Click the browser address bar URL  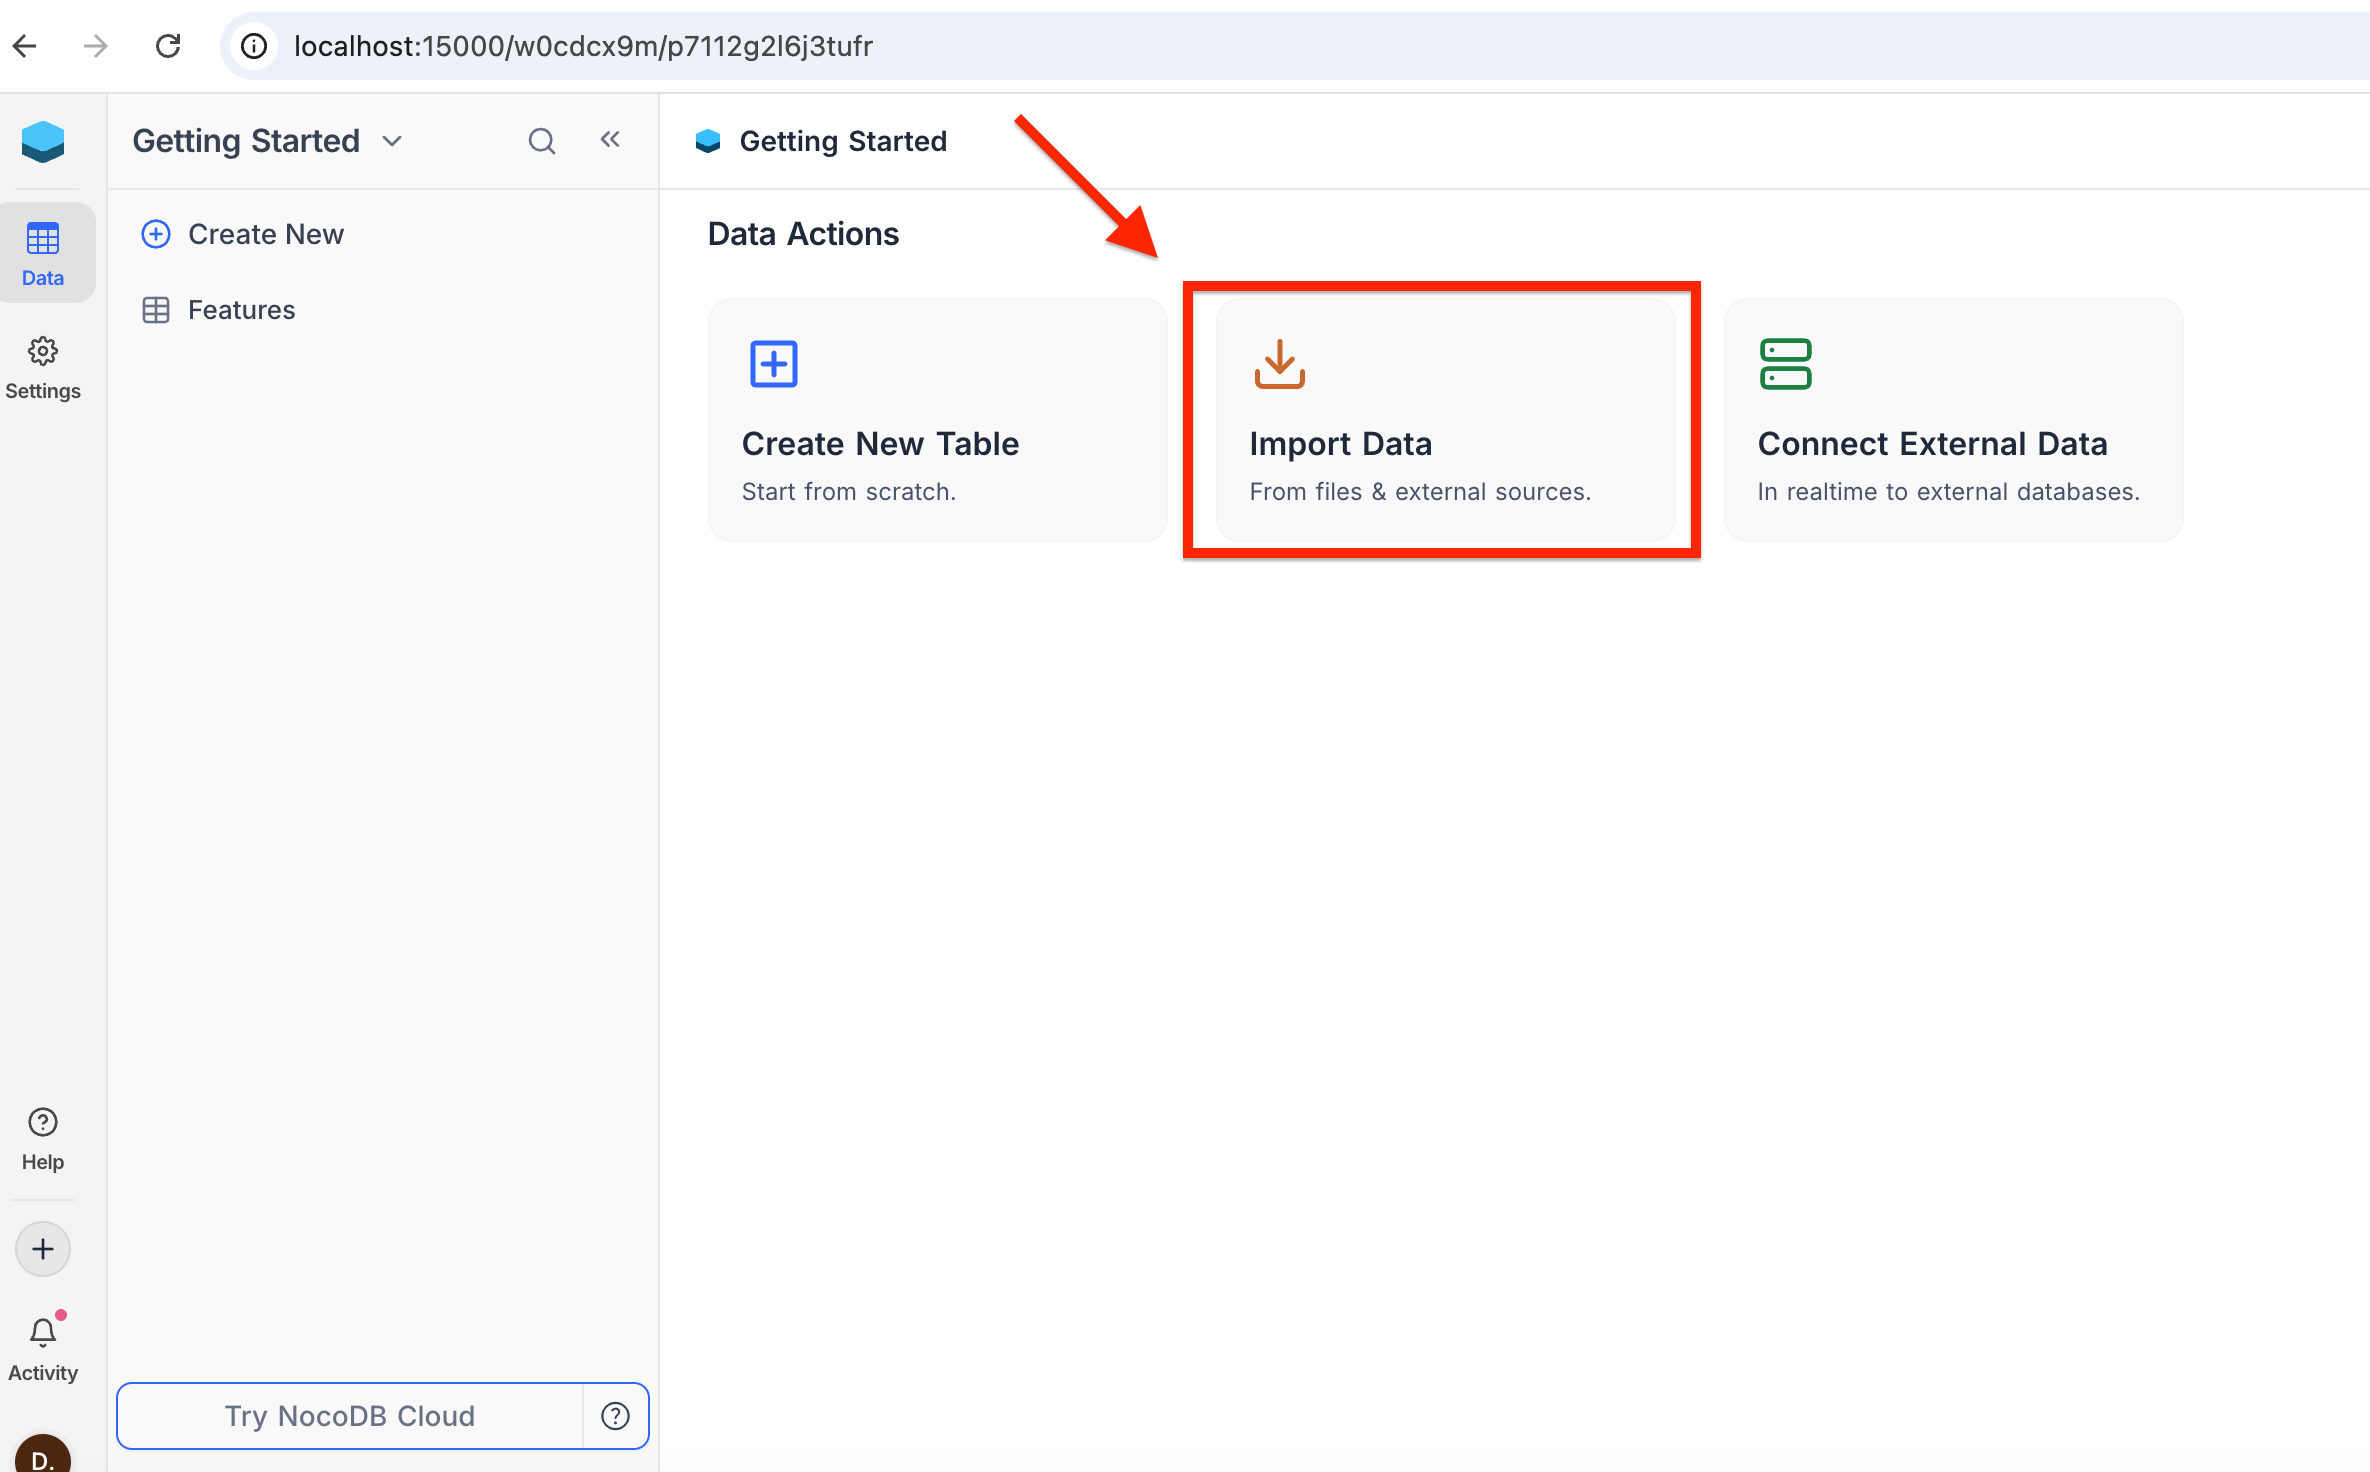tap(583, 46)
